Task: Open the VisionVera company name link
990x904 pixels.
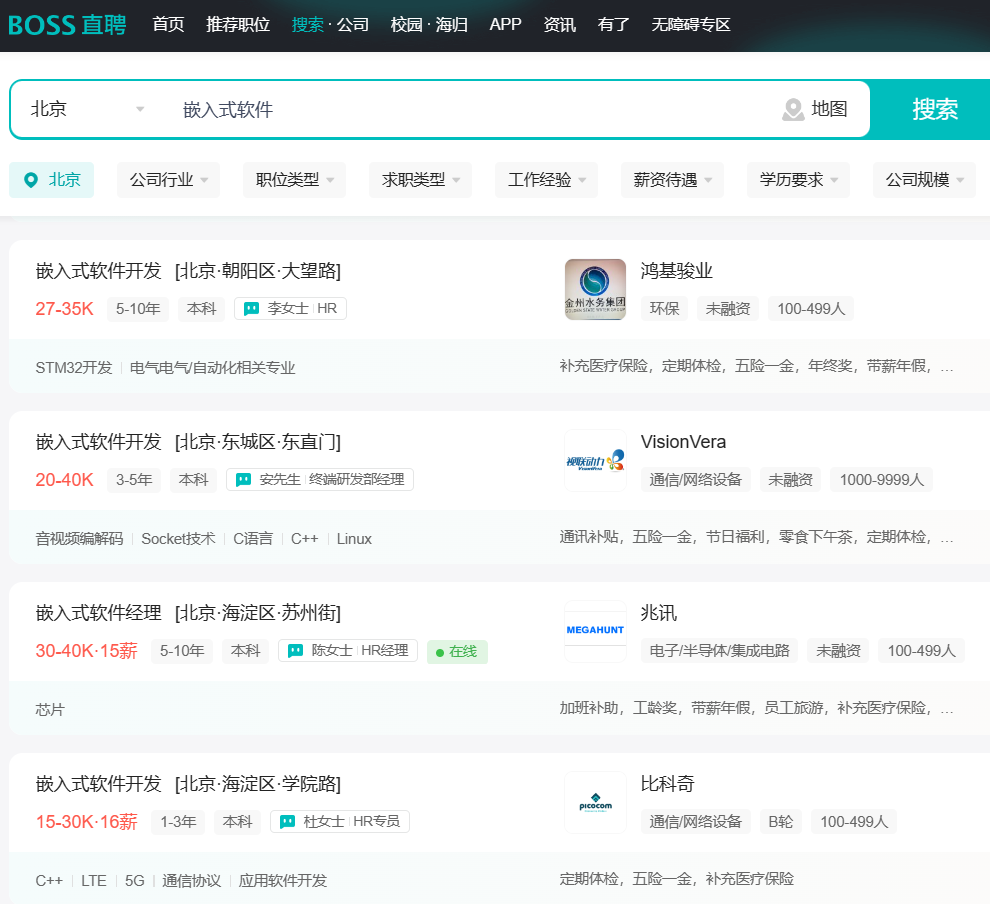Action: click(x=683, y=442)
